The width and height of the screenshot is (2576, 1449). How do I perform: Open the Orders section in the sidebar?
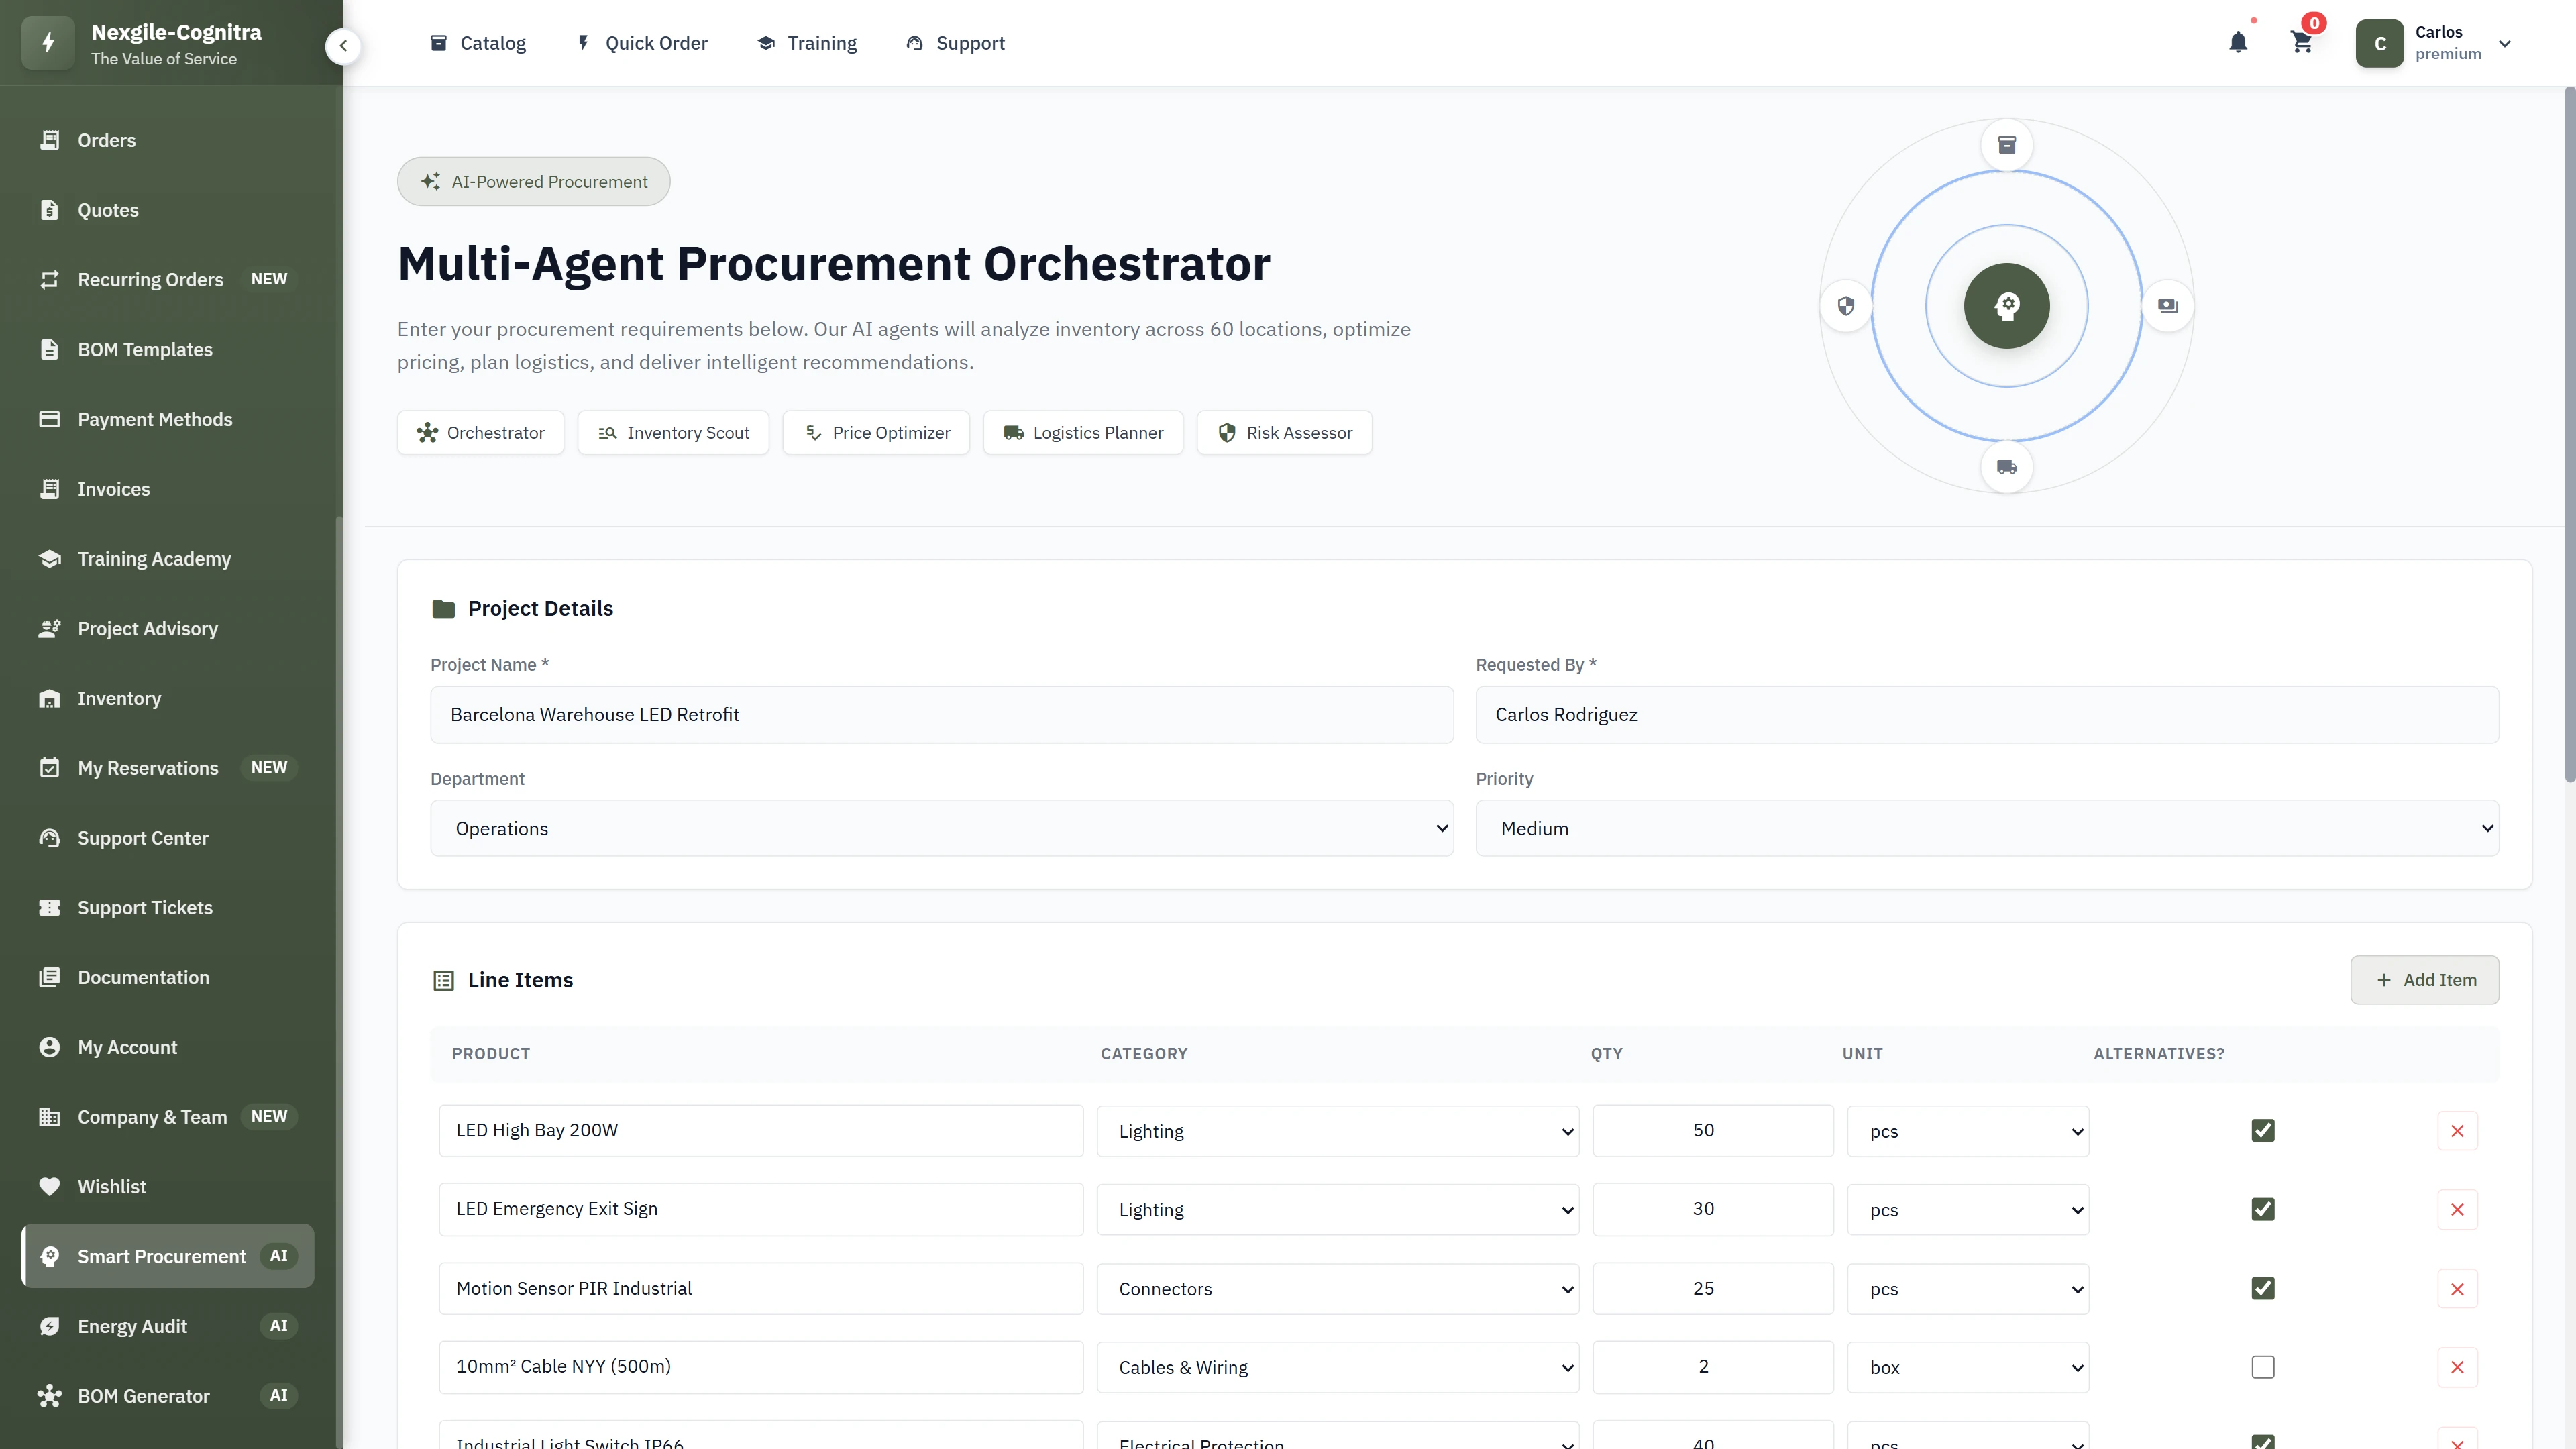click(106, 140)
